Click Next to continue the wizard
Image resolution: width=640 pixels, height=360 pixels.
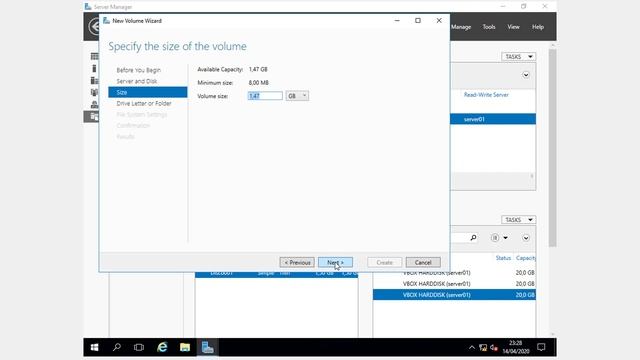336,262
